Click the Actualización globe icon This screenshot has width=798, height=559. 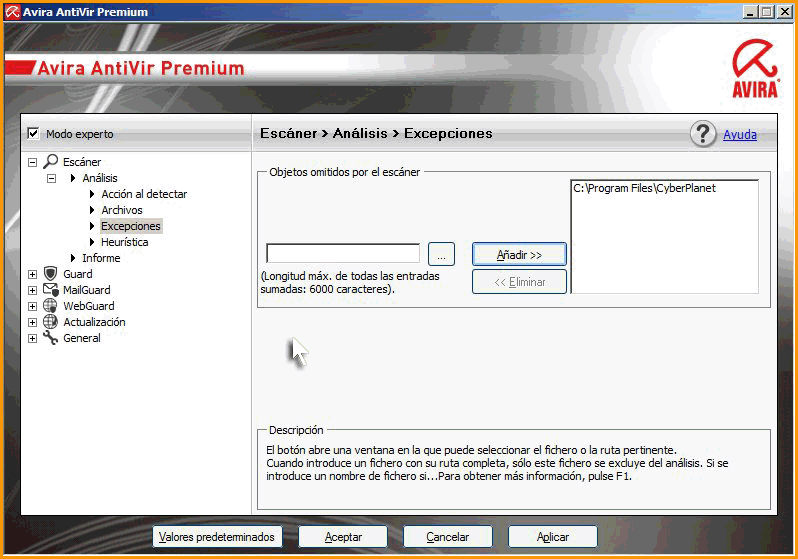coord(50,322)
